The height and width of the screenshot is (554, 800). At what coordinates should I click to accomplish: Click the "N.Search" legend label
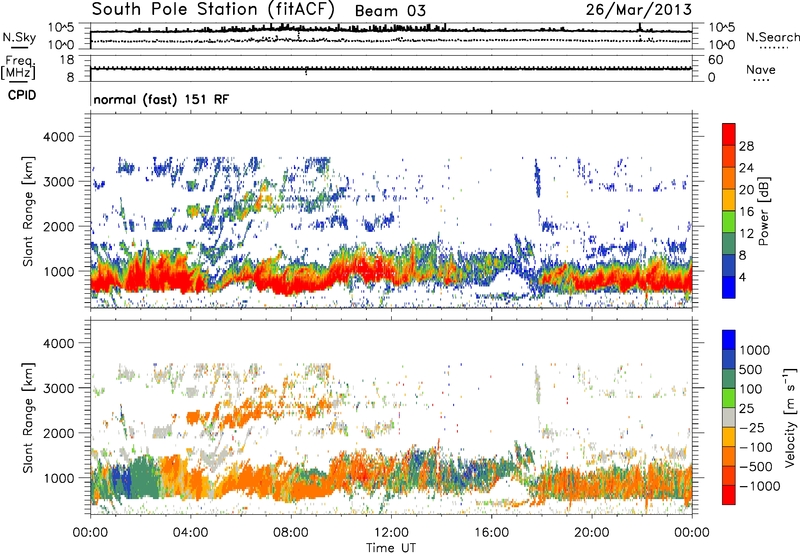click(x=773, y=37)
